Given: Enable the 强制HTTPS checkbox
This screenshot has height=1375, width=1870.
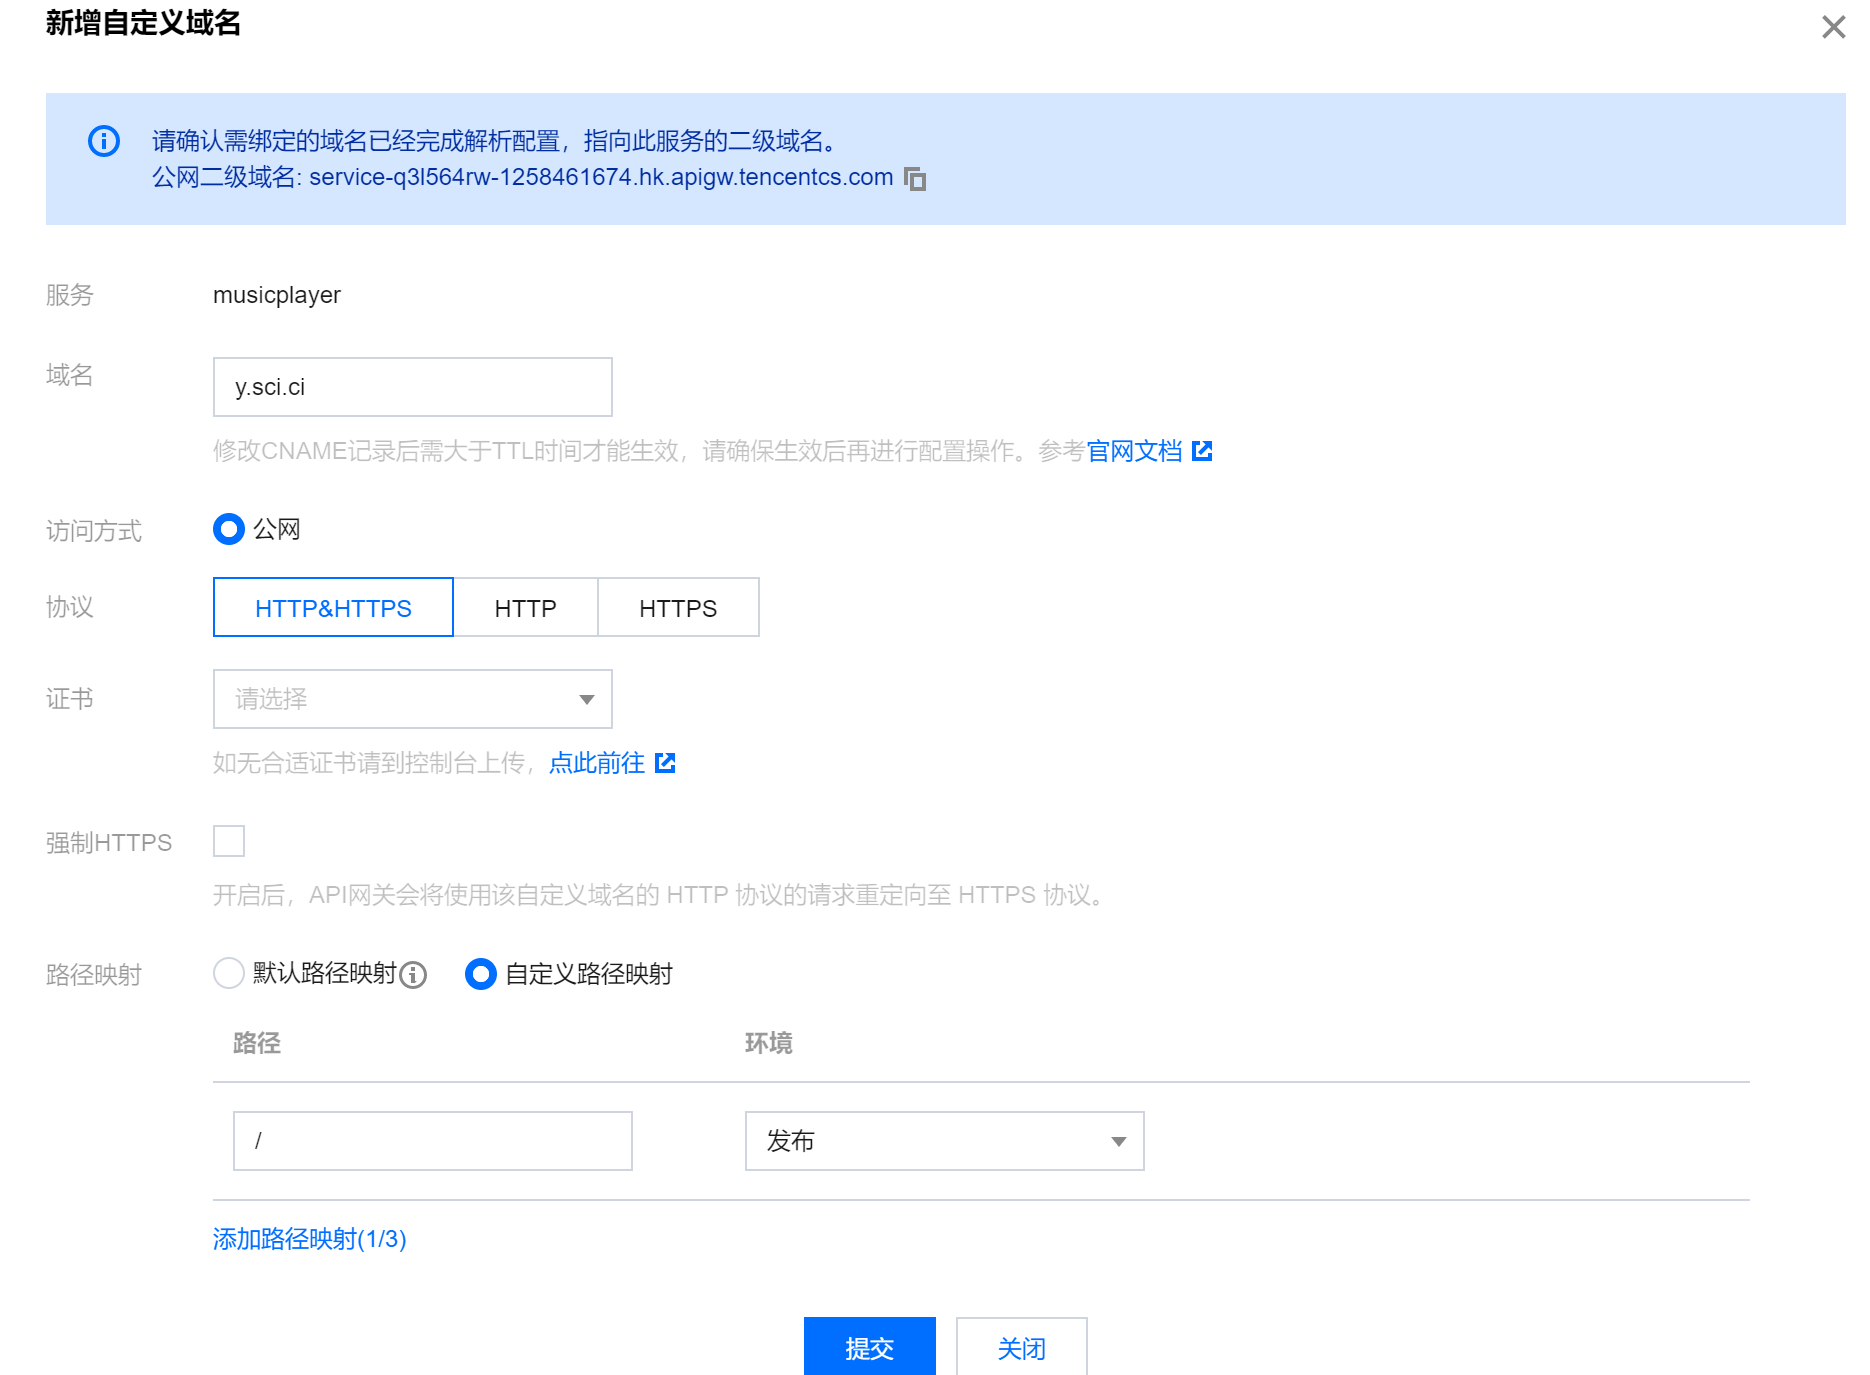Looking at the screenshot, I should 229,841.
